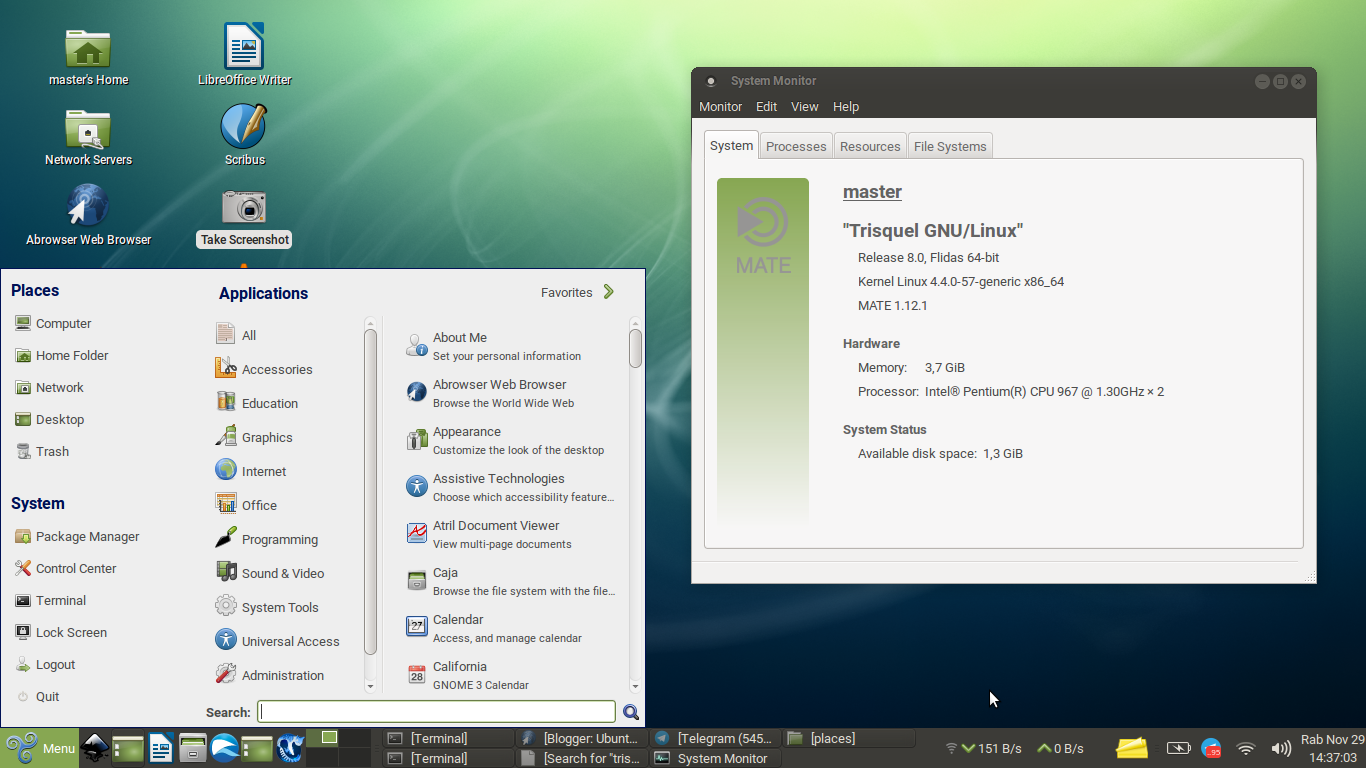The height and width of the screenshot is (768, 1366).
Task: Launch Package Manager from System section
Action: point(77,536)
